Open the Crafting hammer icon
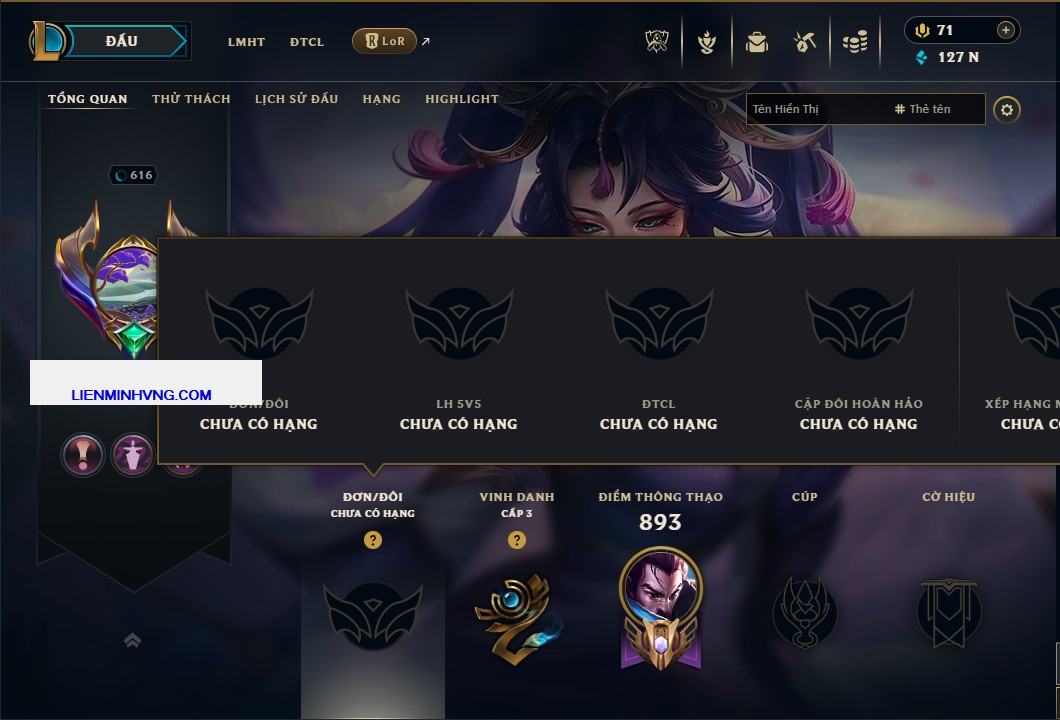 click(x=804, y=42)
